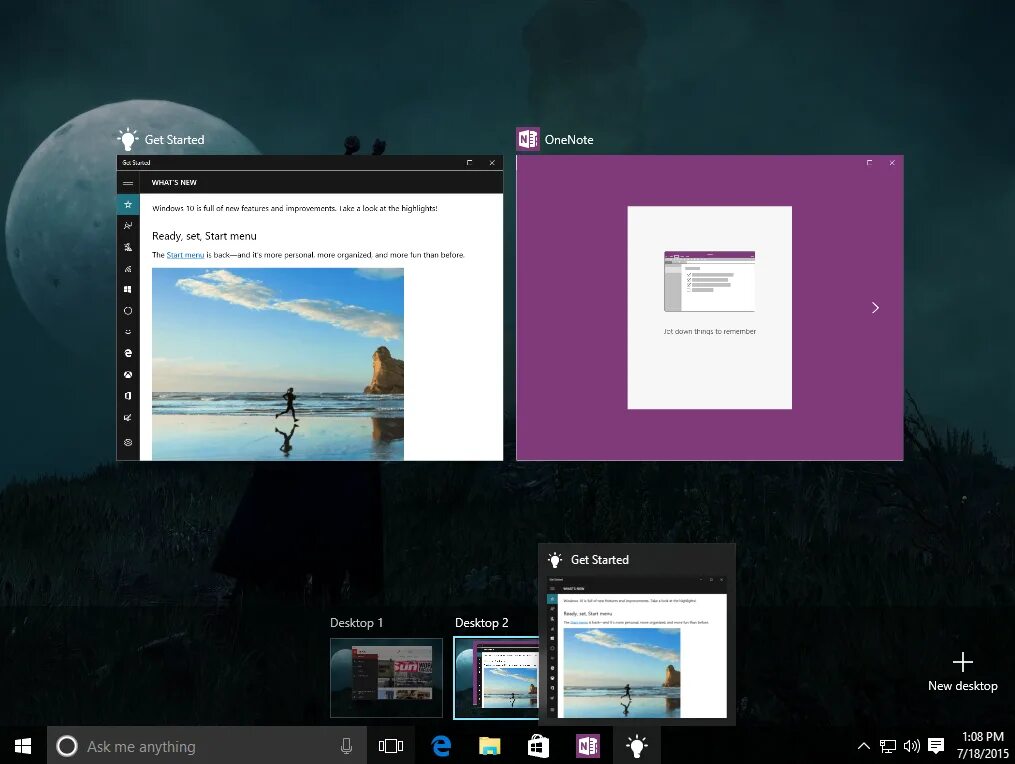
Task: Select the star What's New icon
Action: coord(128,205)
